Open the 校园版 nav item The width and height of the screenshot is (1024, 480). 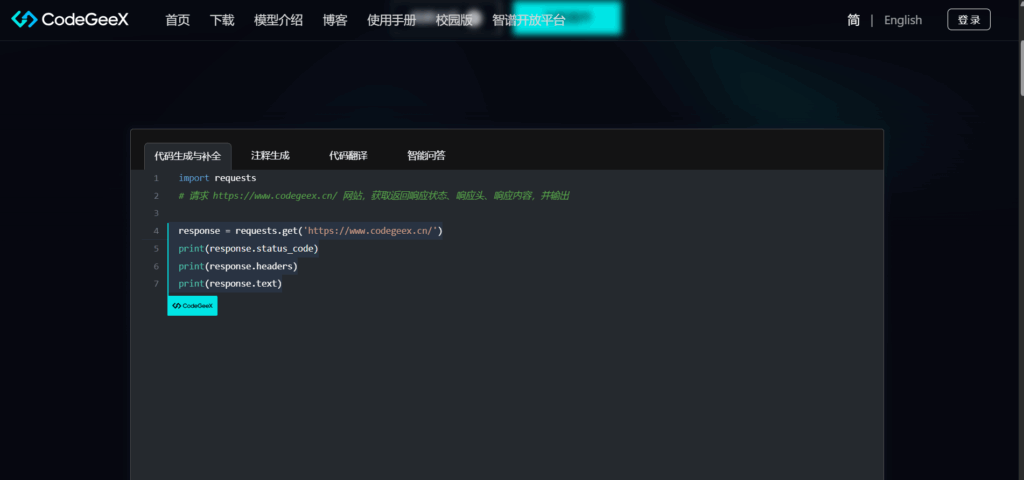454,20
